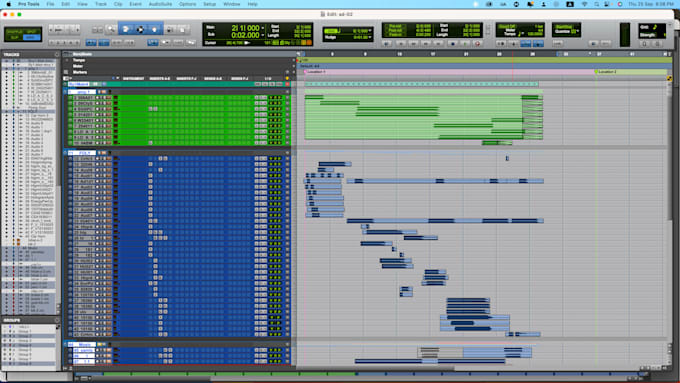Image resolution: width=680 pixels, height=383 pixels.
Task: Click the Markers ruler label
Action: (x=80, y=72)
